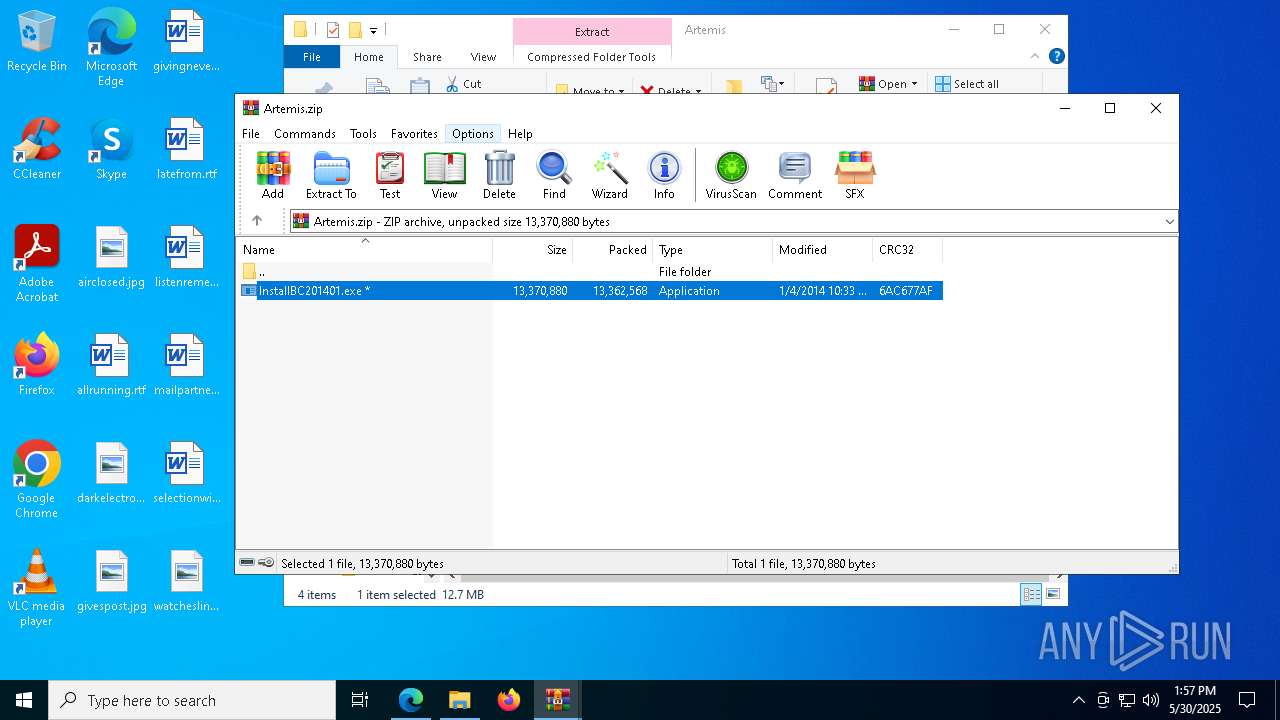Show archive Info
The image size is (1280, 720).
click(664, 175)
